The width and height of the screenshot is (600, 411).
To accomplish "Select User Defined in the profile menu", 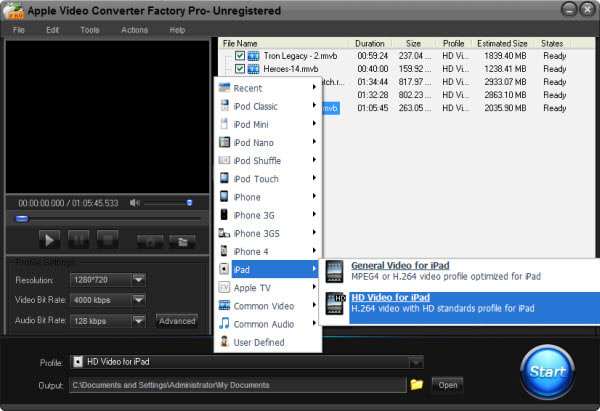I will [267, 342].
